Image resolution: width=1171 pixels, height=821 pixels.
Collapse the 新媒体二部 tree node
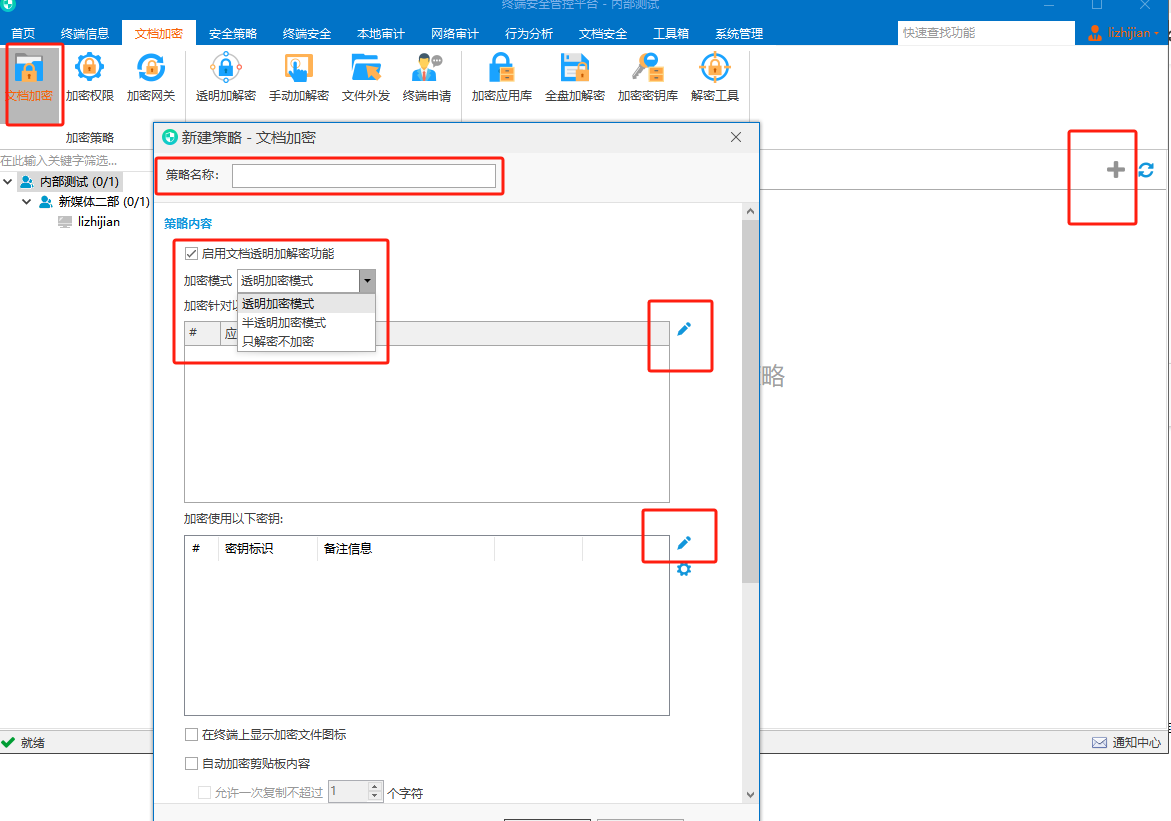tap(26, 202)
